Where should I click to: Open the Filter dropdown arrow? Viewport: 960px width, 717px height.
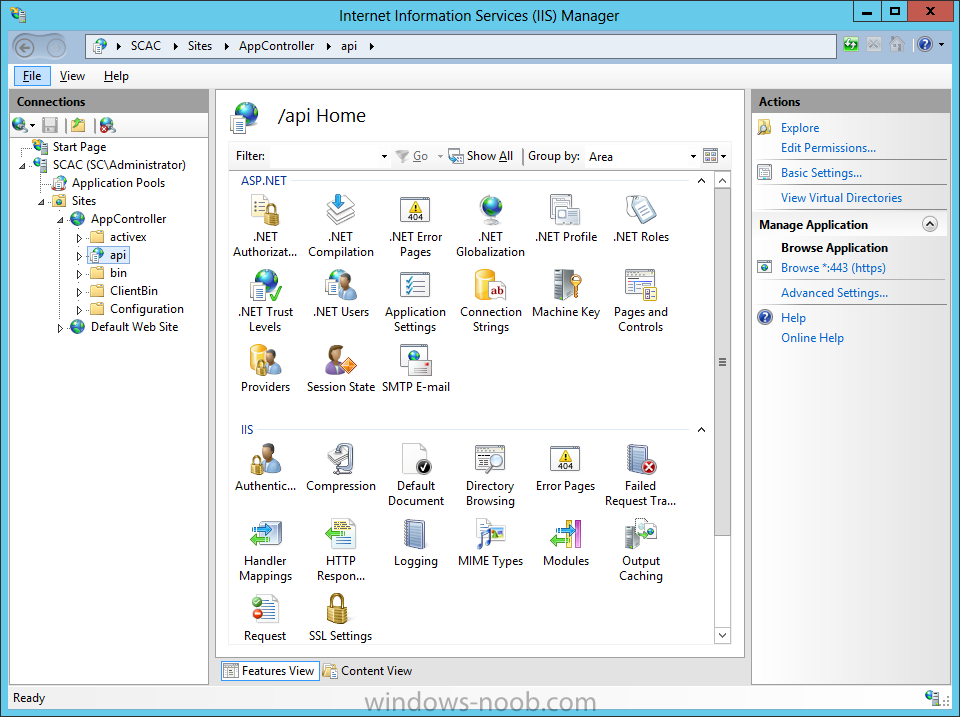384,157
